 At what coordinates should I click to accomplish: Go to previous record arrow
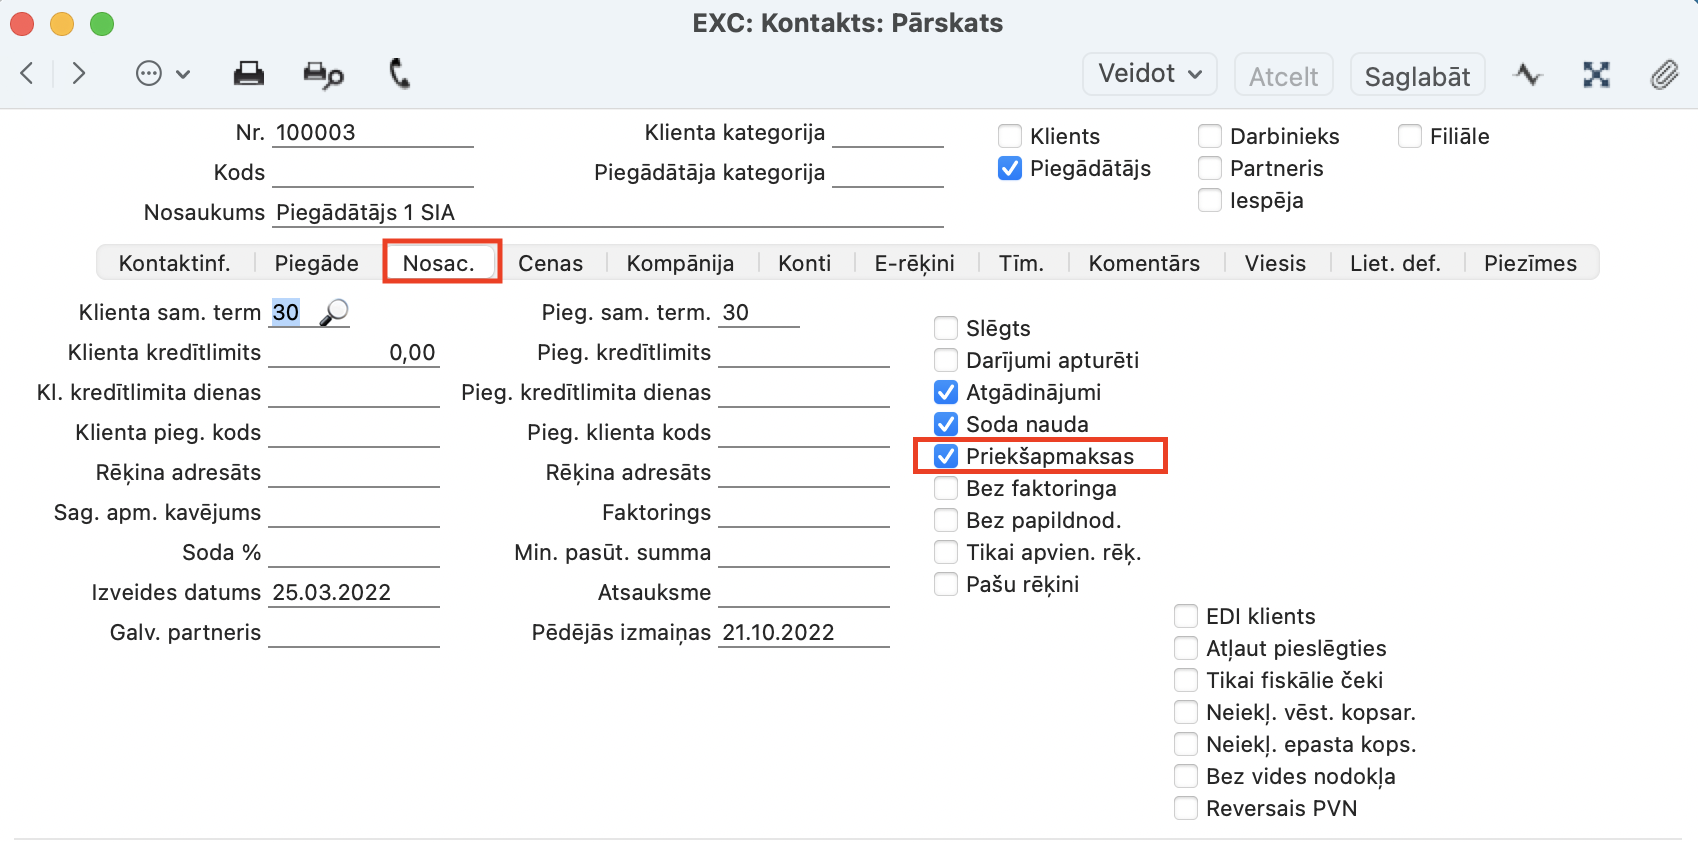click(28, 74)
